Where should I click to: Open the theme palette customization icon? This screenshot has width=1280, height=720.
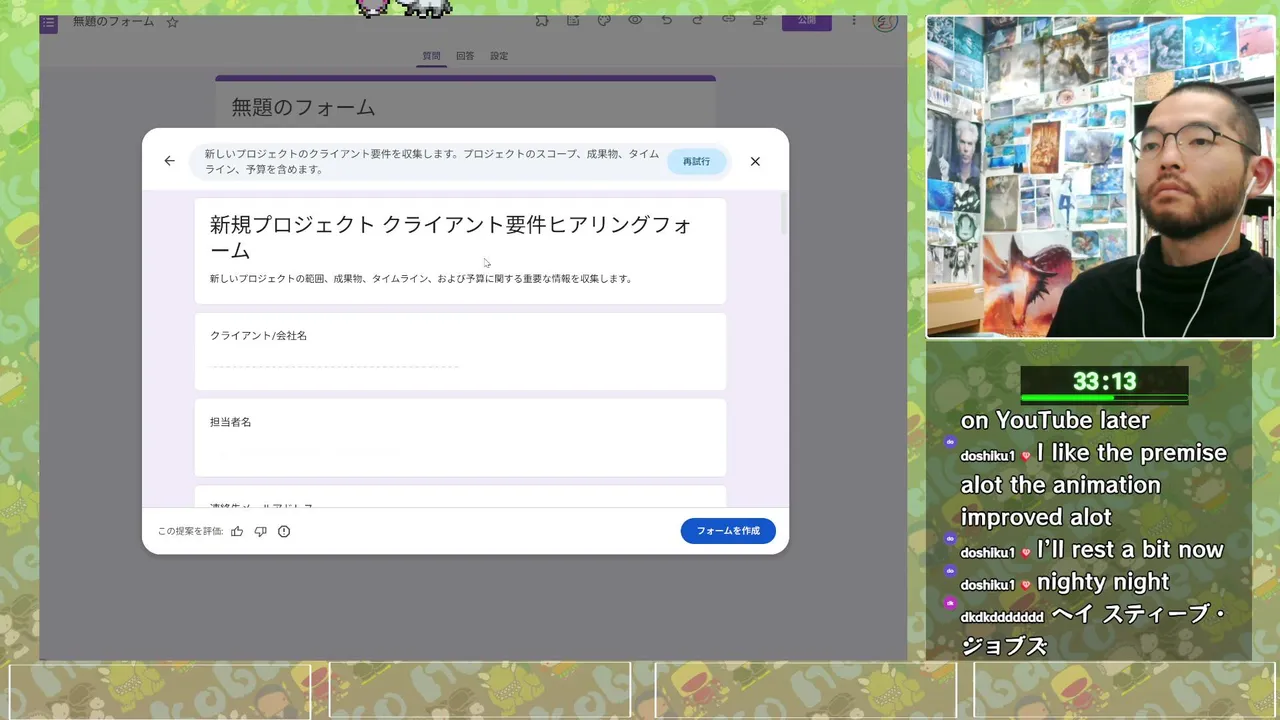(604, 20)
